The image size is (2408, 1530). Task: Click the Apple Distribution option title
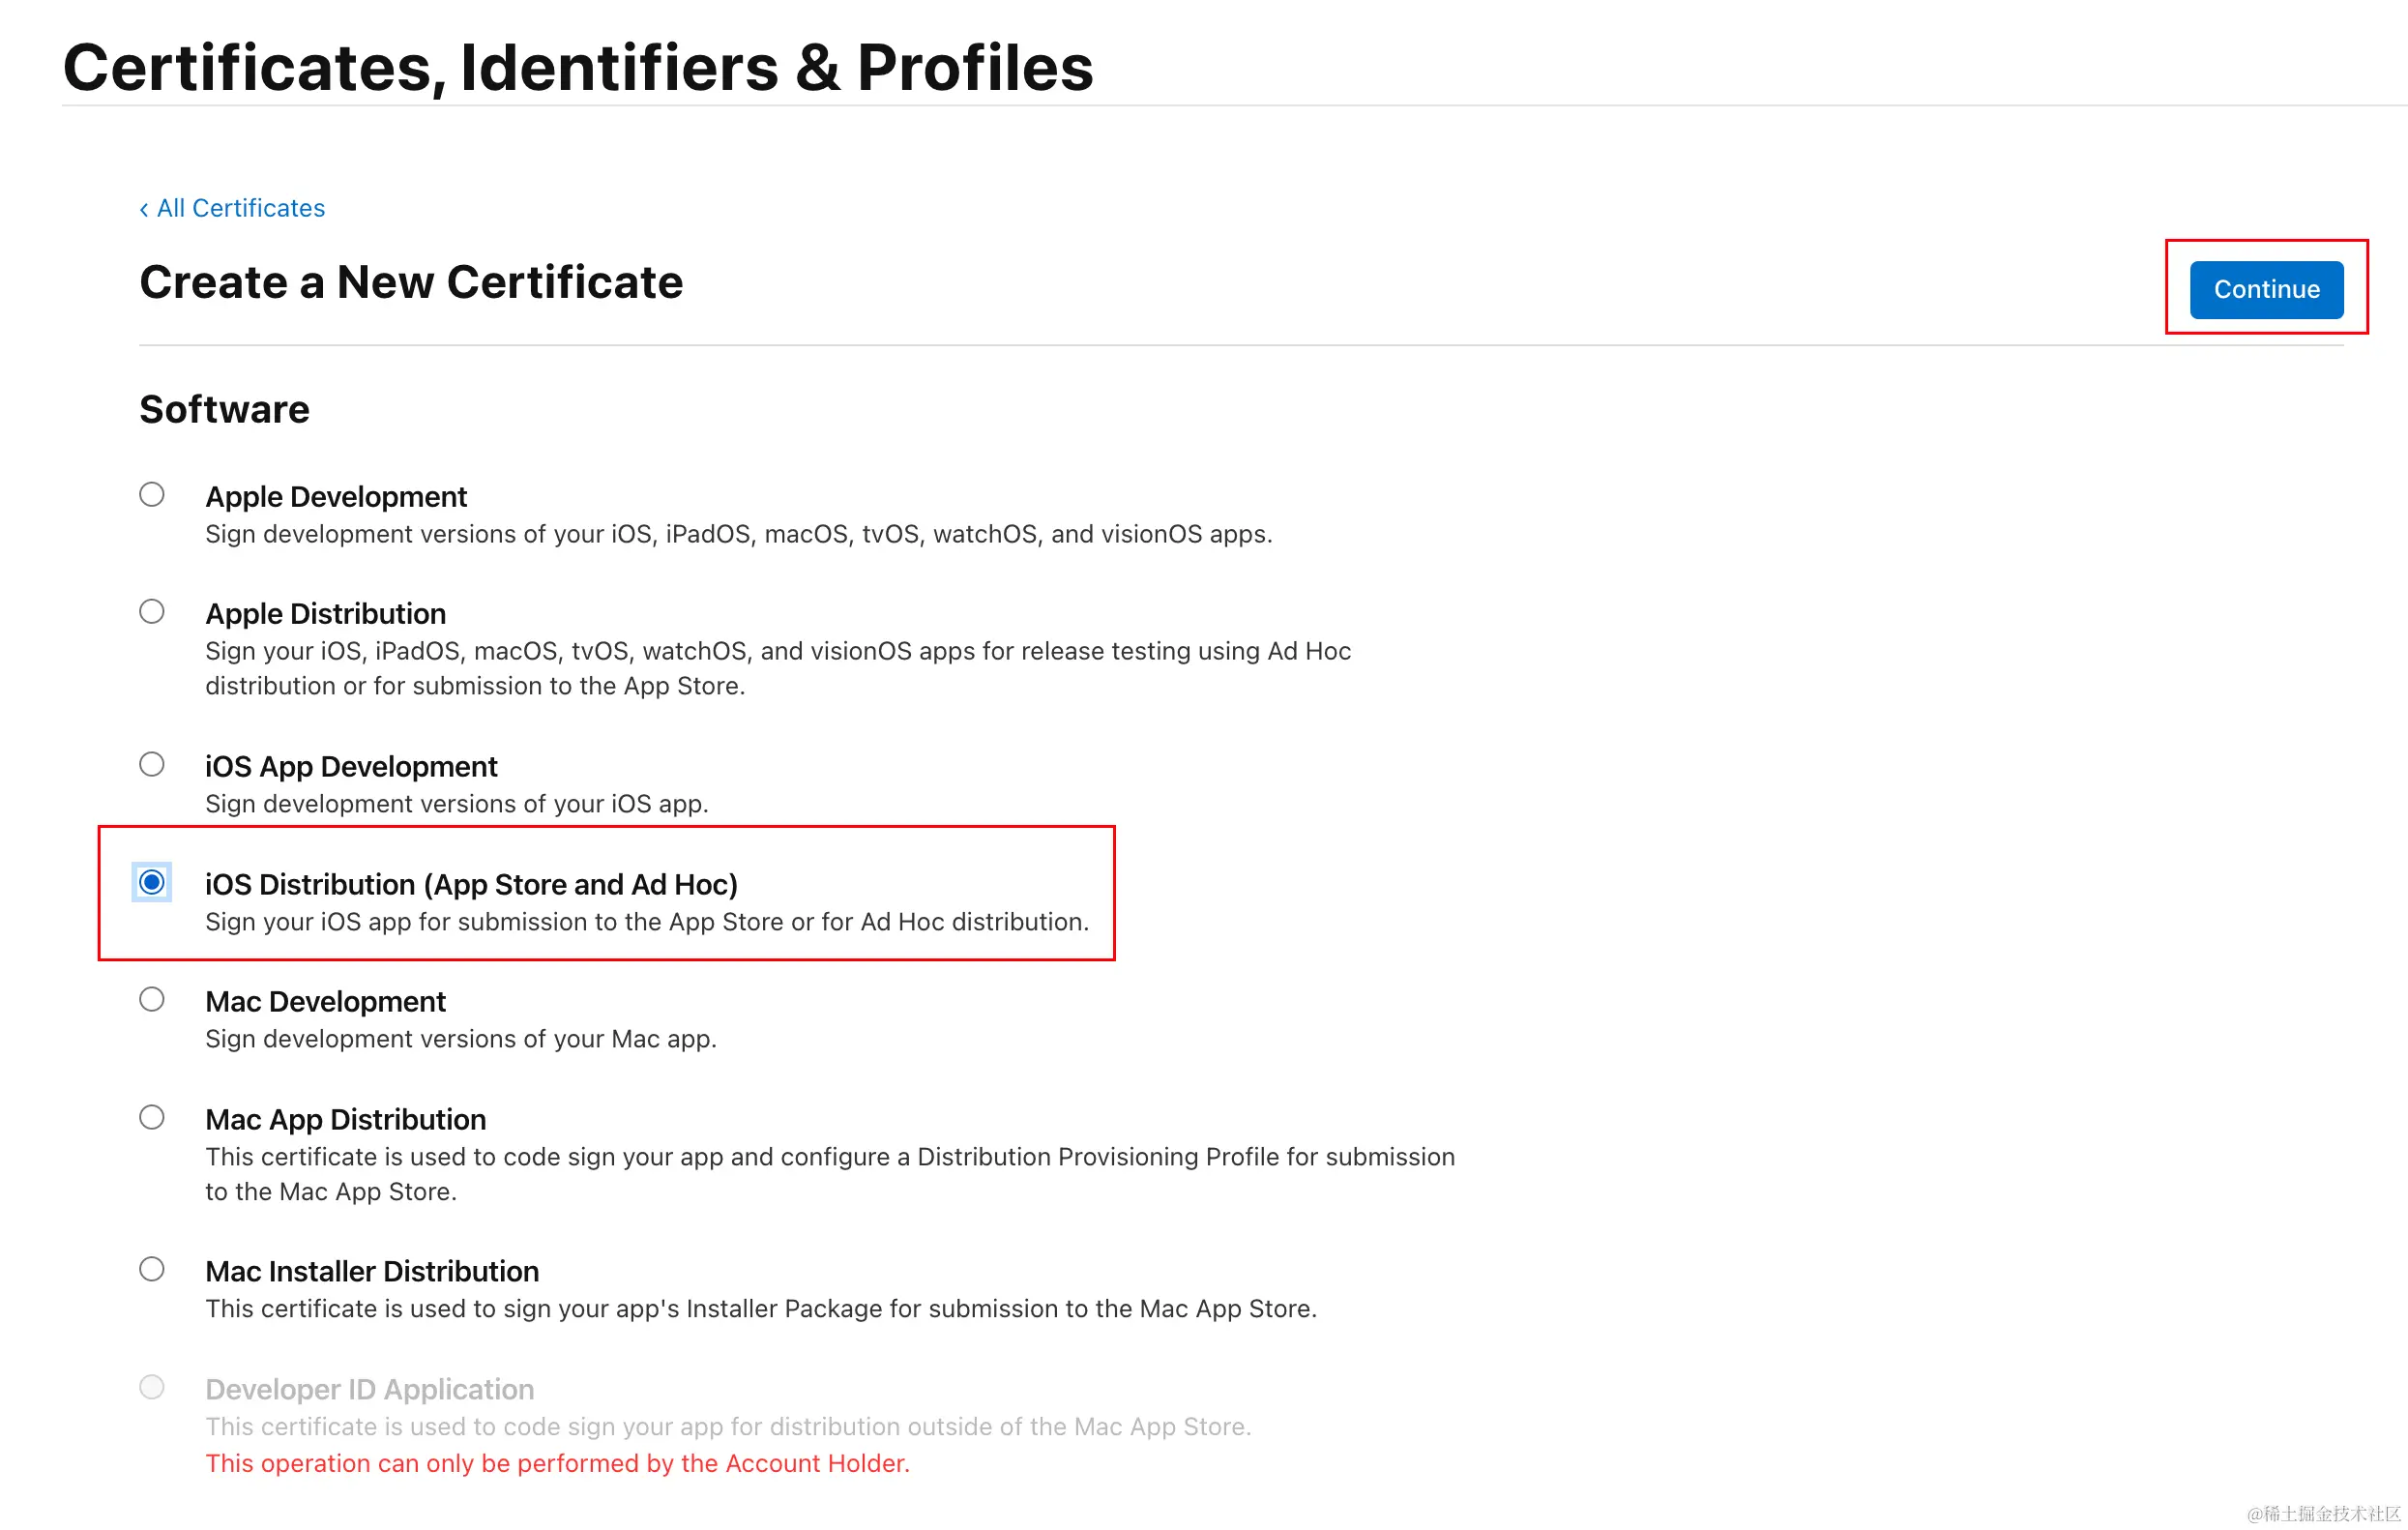tap(325, 614)
